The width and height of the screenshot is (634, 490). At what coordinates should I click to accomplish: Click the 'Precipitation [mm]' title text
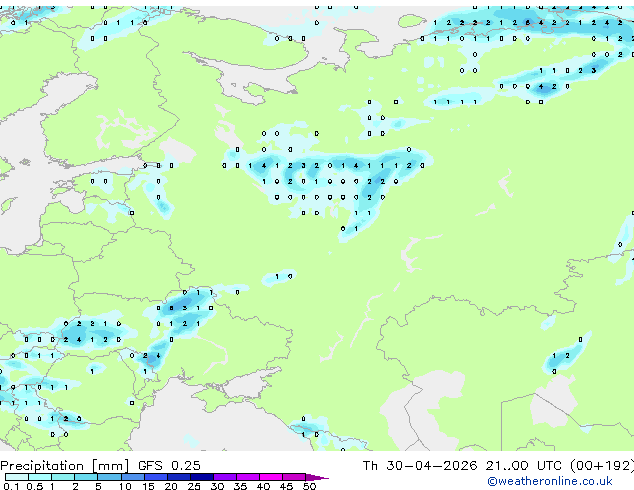65,466
